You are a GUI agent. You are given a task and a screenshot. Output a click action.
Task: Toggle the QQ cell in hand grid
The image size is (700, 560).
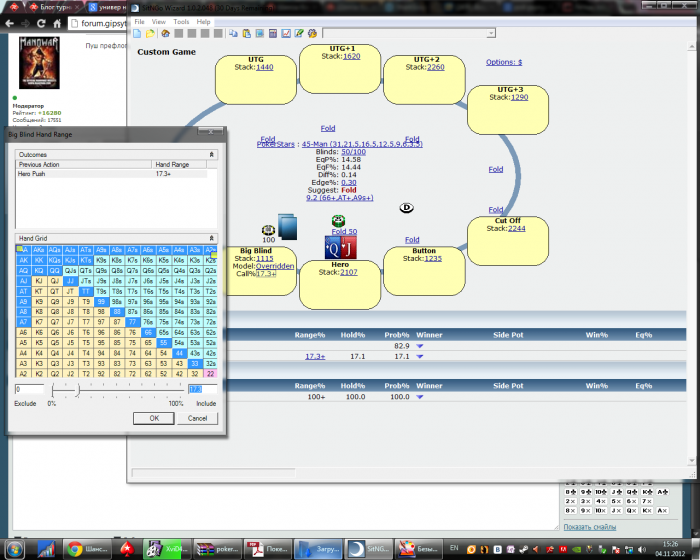(54, 270)
